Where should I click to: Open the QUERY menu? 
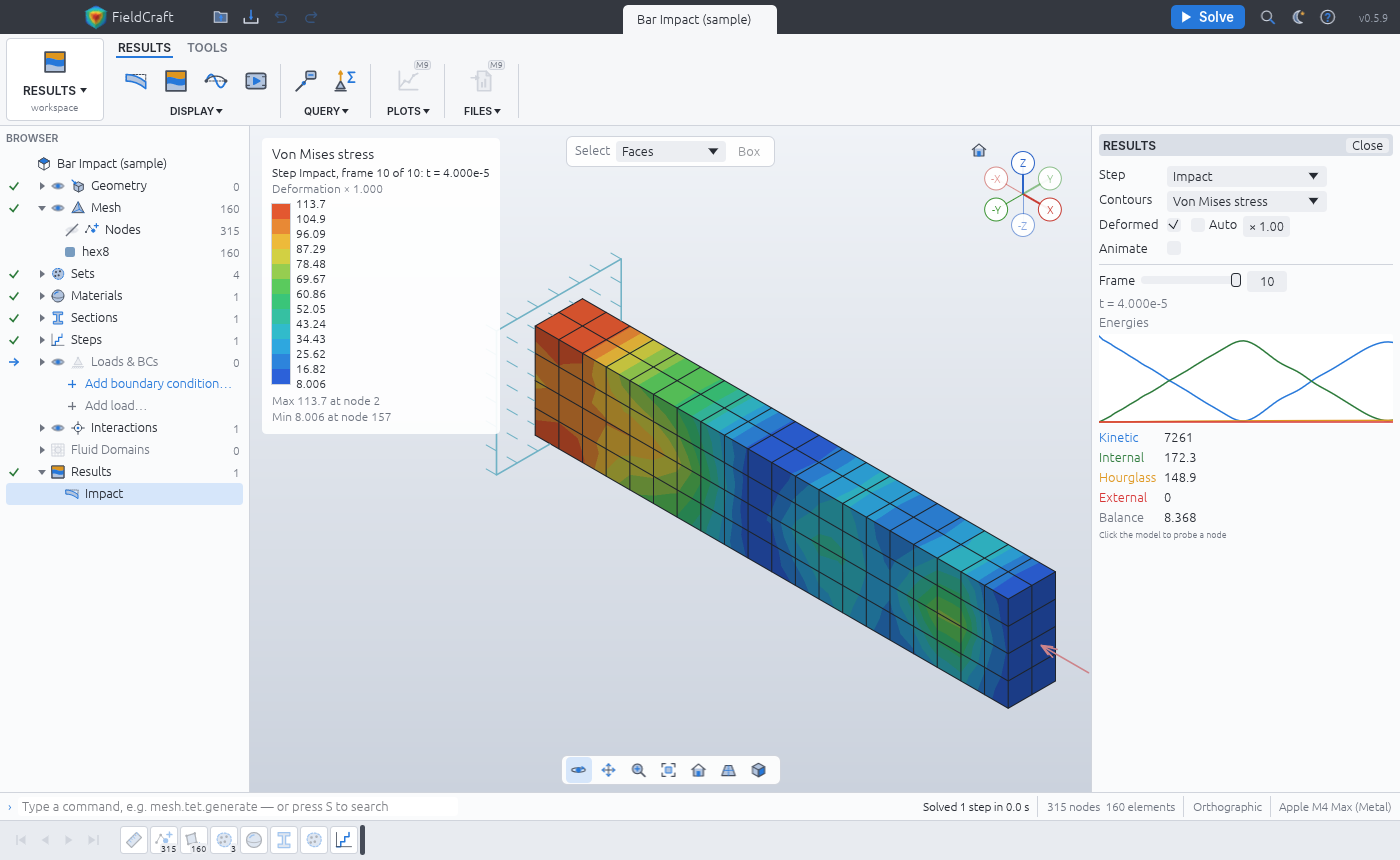click(x=326, y=111)
